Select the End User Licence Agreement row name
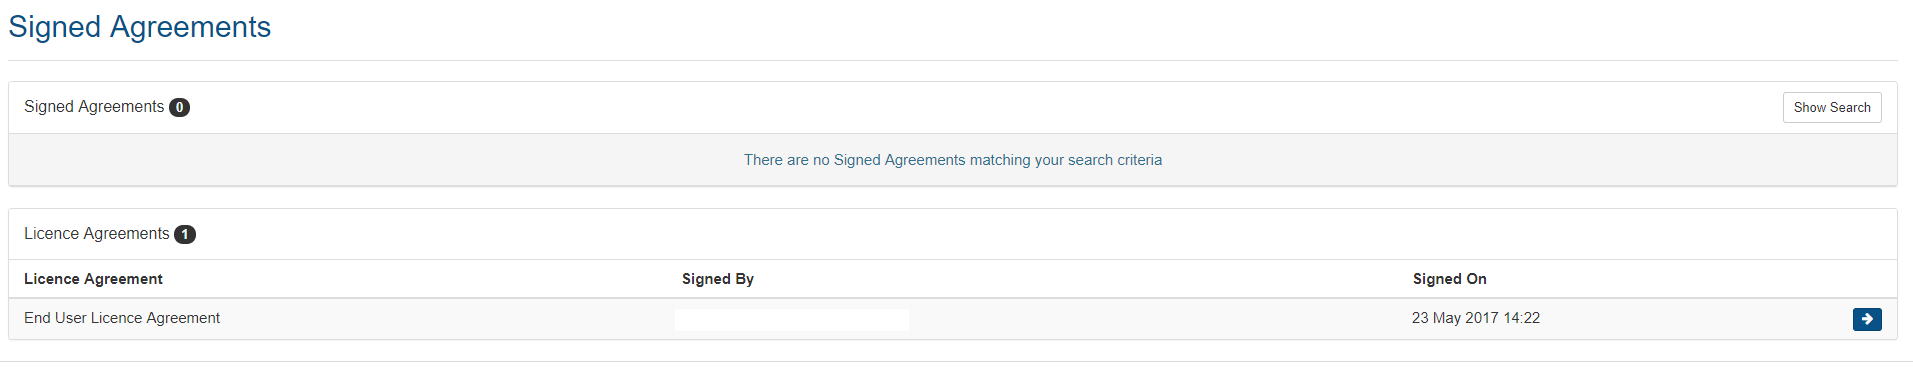This screenshot has width=1913, height=374. [x=122, y=318]
